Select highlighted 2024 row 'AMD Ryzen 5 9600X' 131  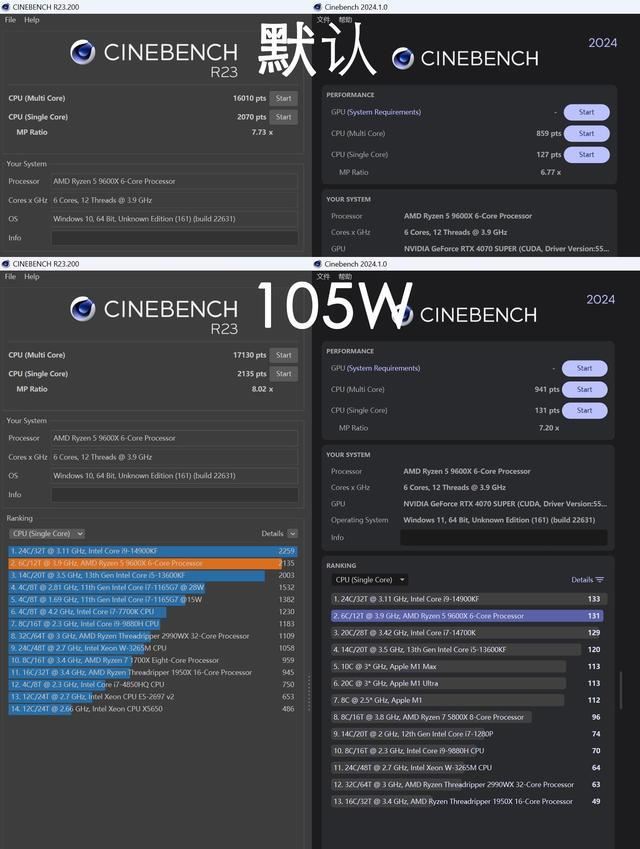(469, 616)
